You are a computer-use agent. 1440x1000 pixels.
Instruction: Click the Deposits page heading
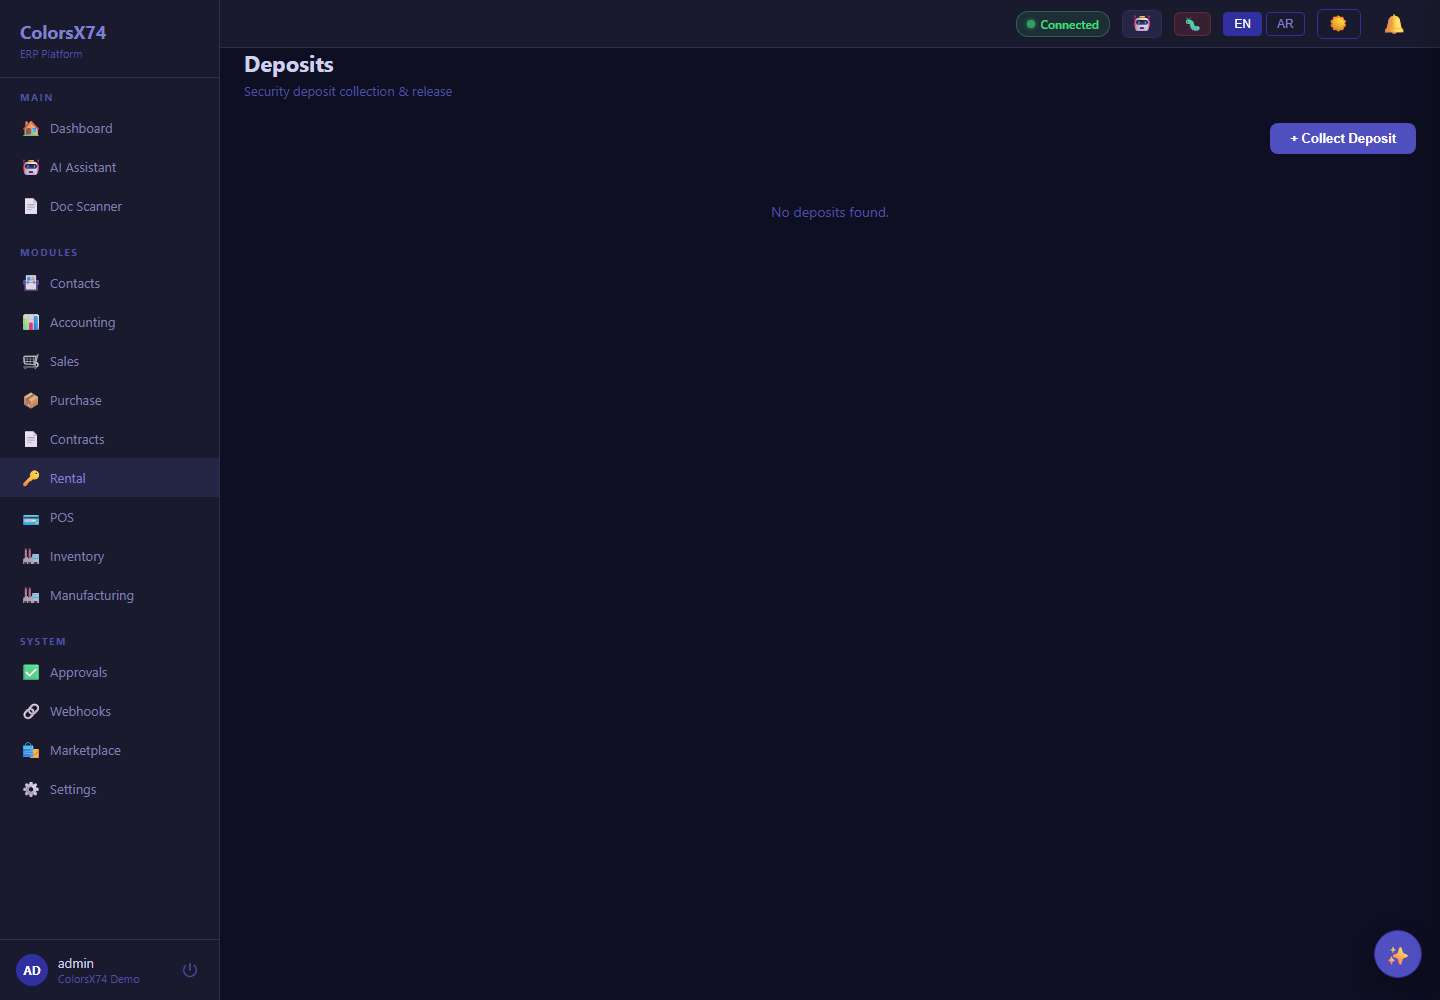pyautogui.click(x=289, y=64)
